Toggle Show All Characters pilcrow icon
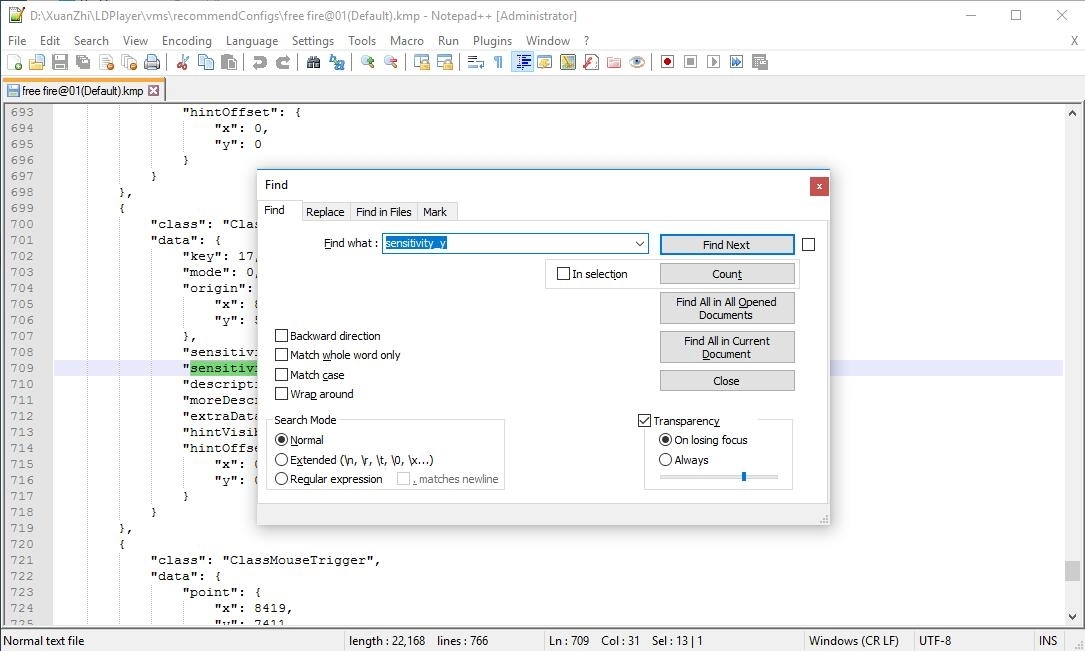 498,62
